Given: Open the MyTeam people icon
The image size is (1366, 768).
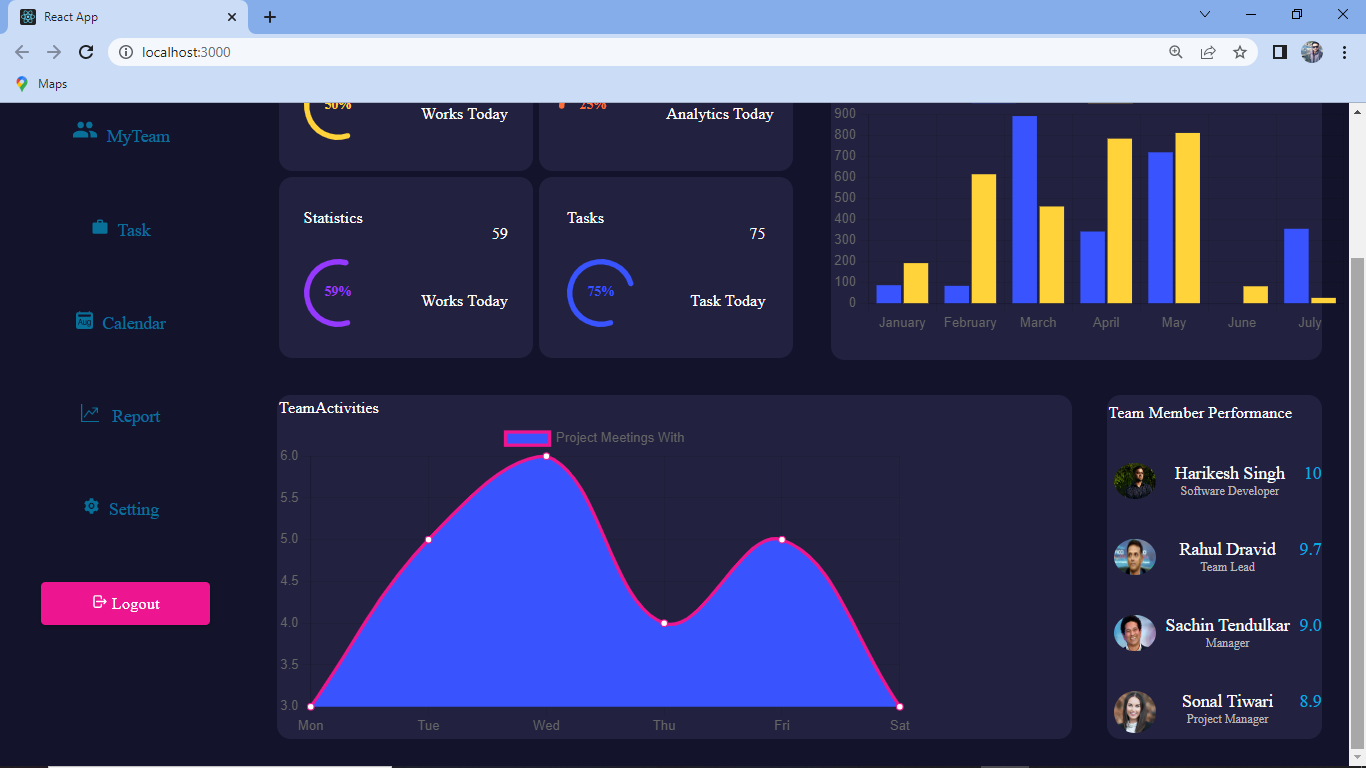Looking at the screenshot, I should click(x=85, y=130).
